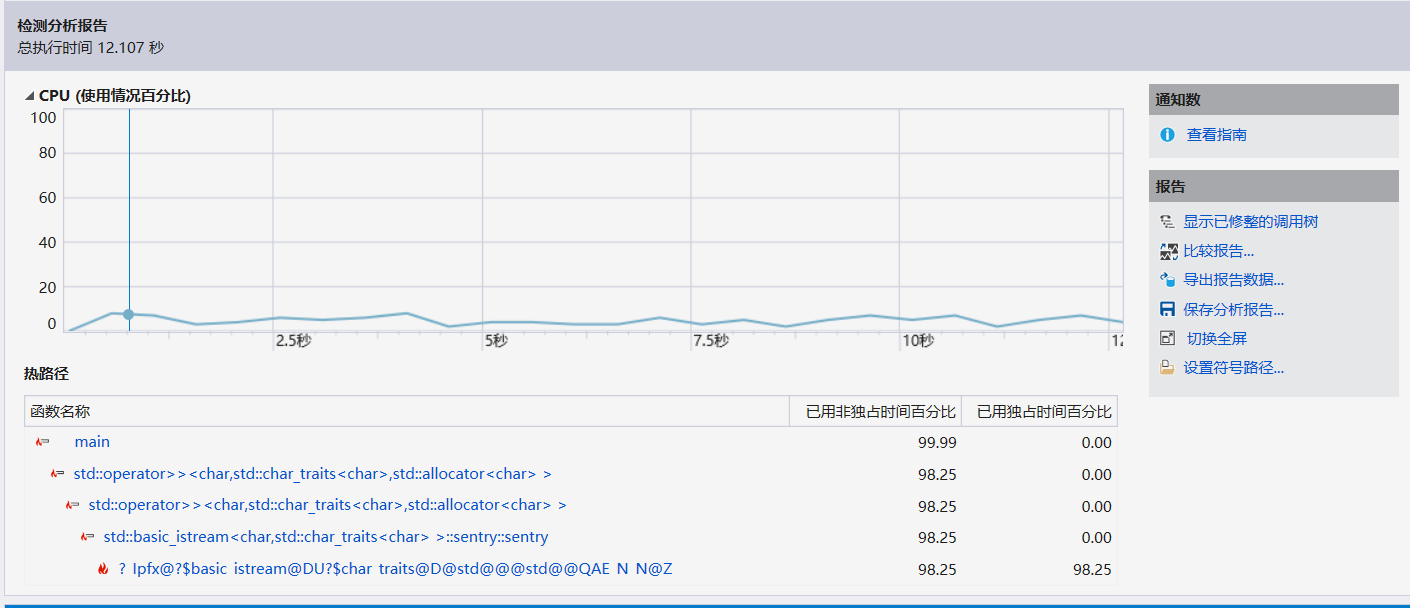Click the 热路径 section heading

(46, 374)
